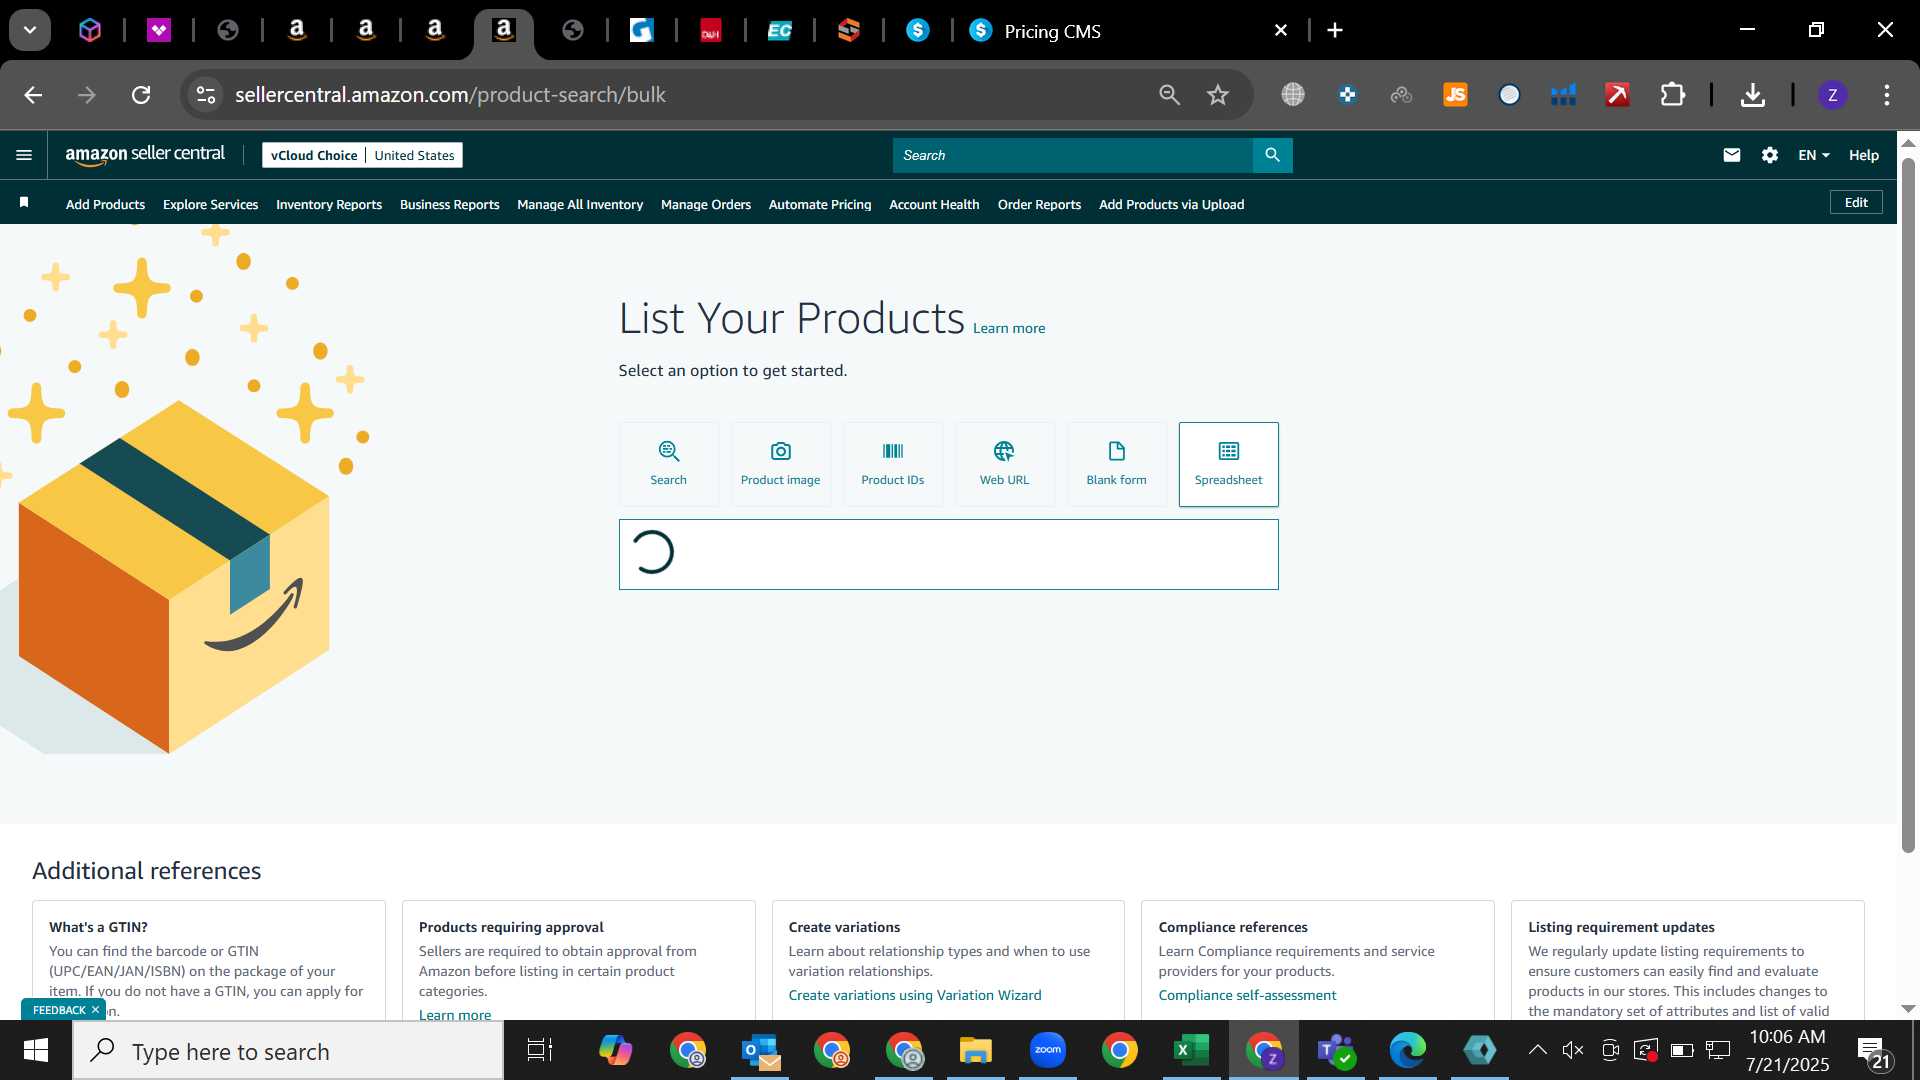Screen dimensions: 1920x1080
Task: Choose the Product image option
Action: click(780, 464)
